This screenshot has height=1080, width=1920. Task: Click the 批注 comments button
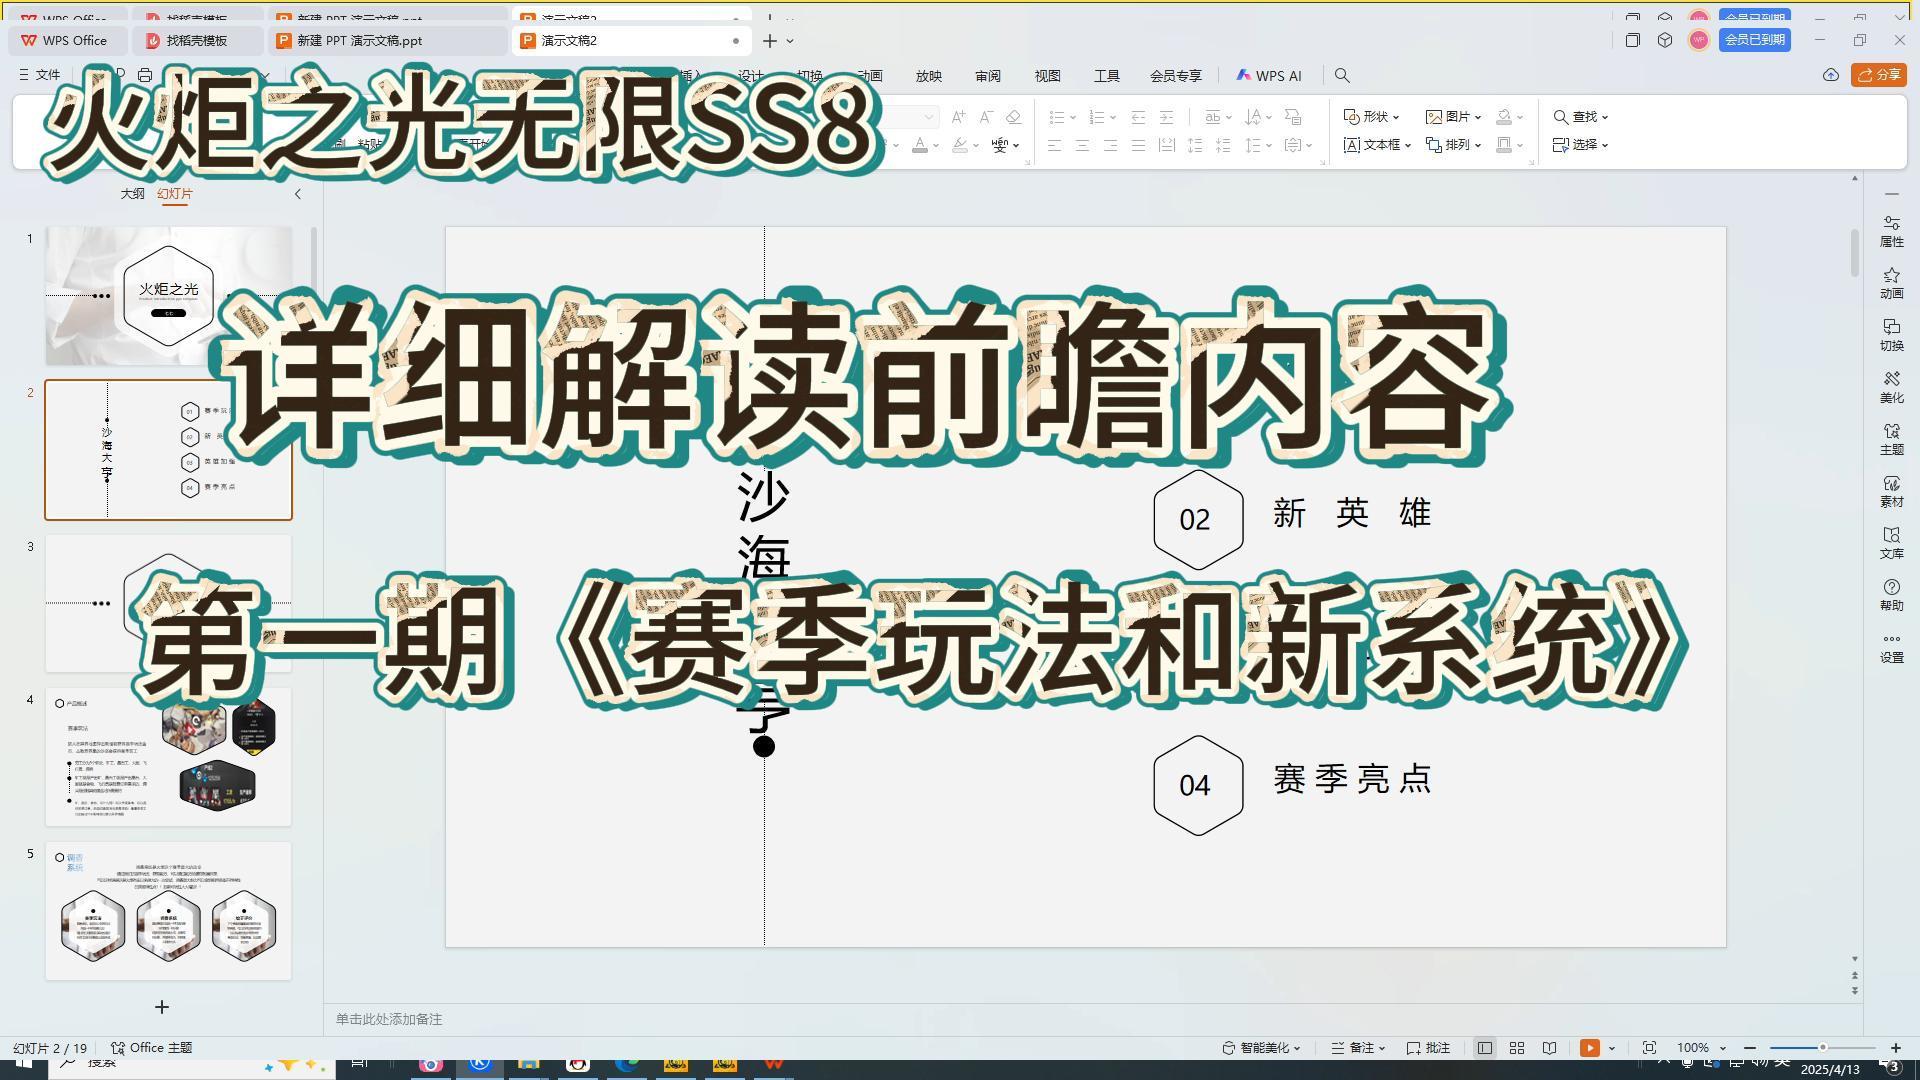click(x=1429, y=1048)
